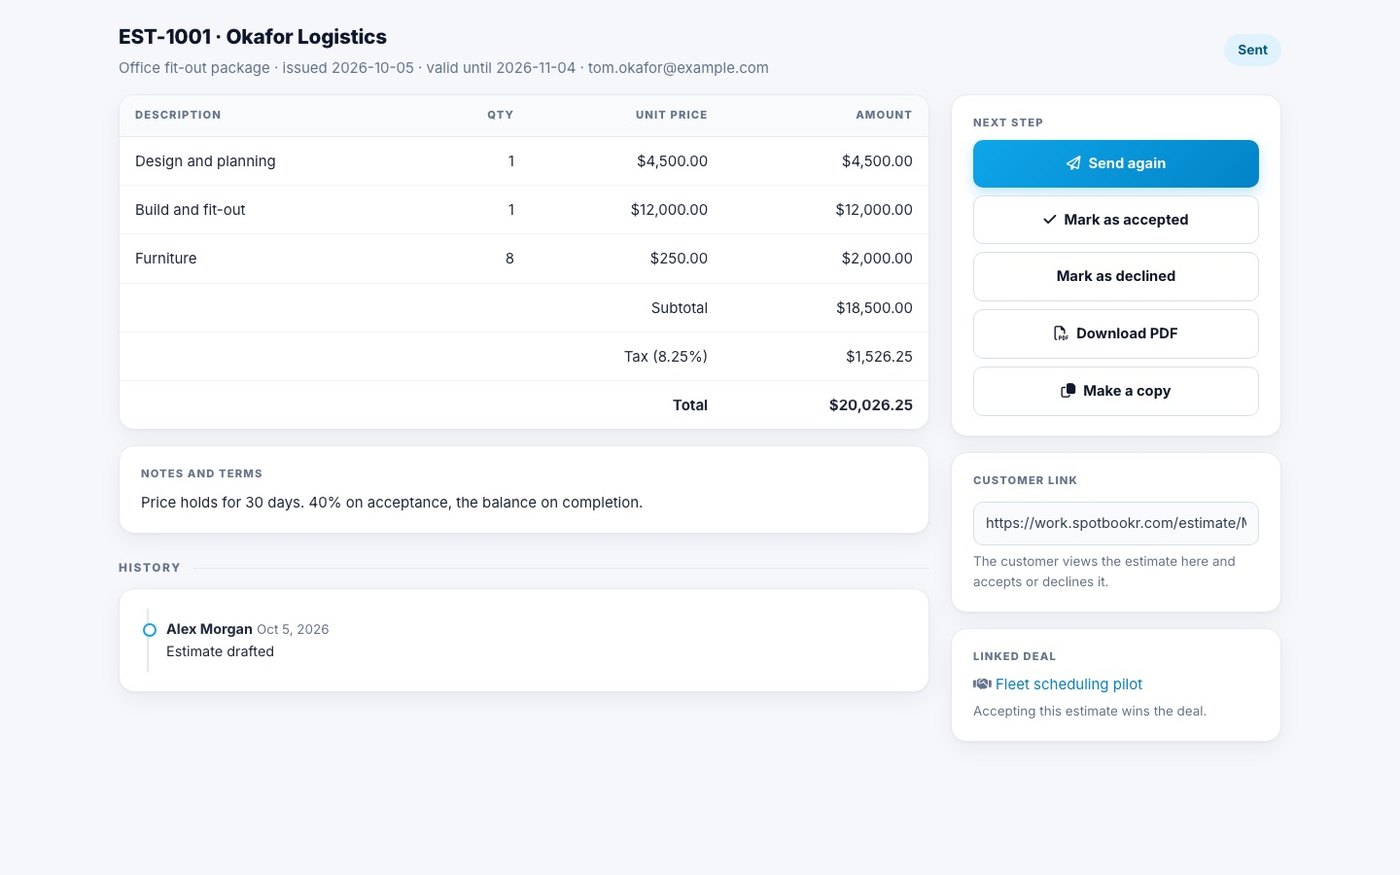Click the $250.00 unit price for Furniture
Viewport: 1400px width, 875px height.
(x=679, y=258)
